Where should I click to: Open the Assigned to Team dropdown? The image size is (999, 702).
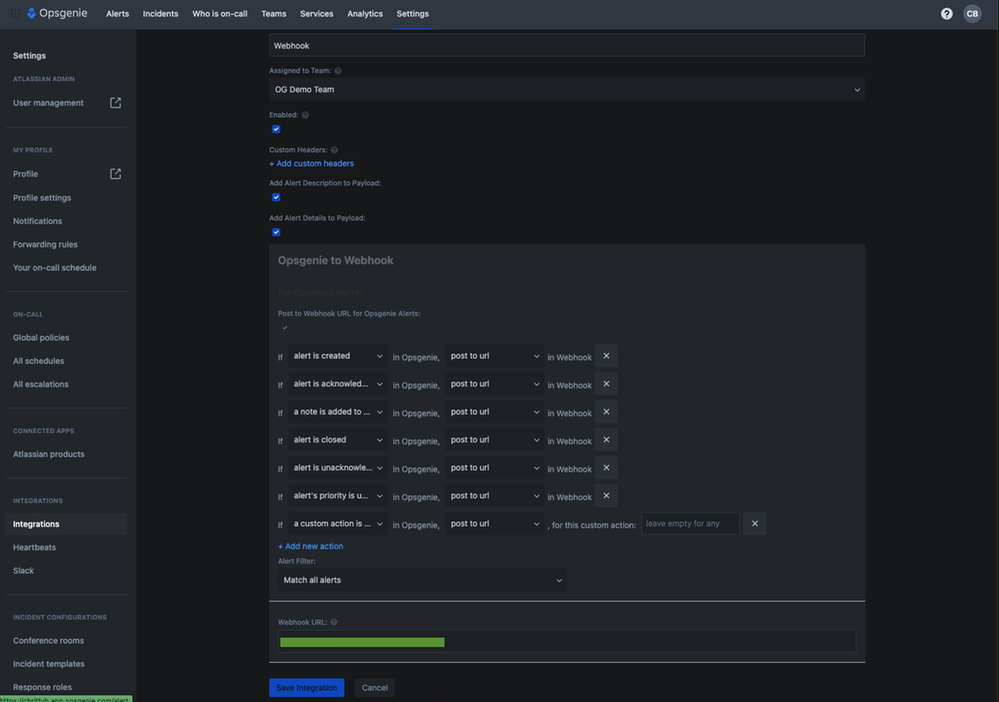pyautogui.click(x=567, y=90)
